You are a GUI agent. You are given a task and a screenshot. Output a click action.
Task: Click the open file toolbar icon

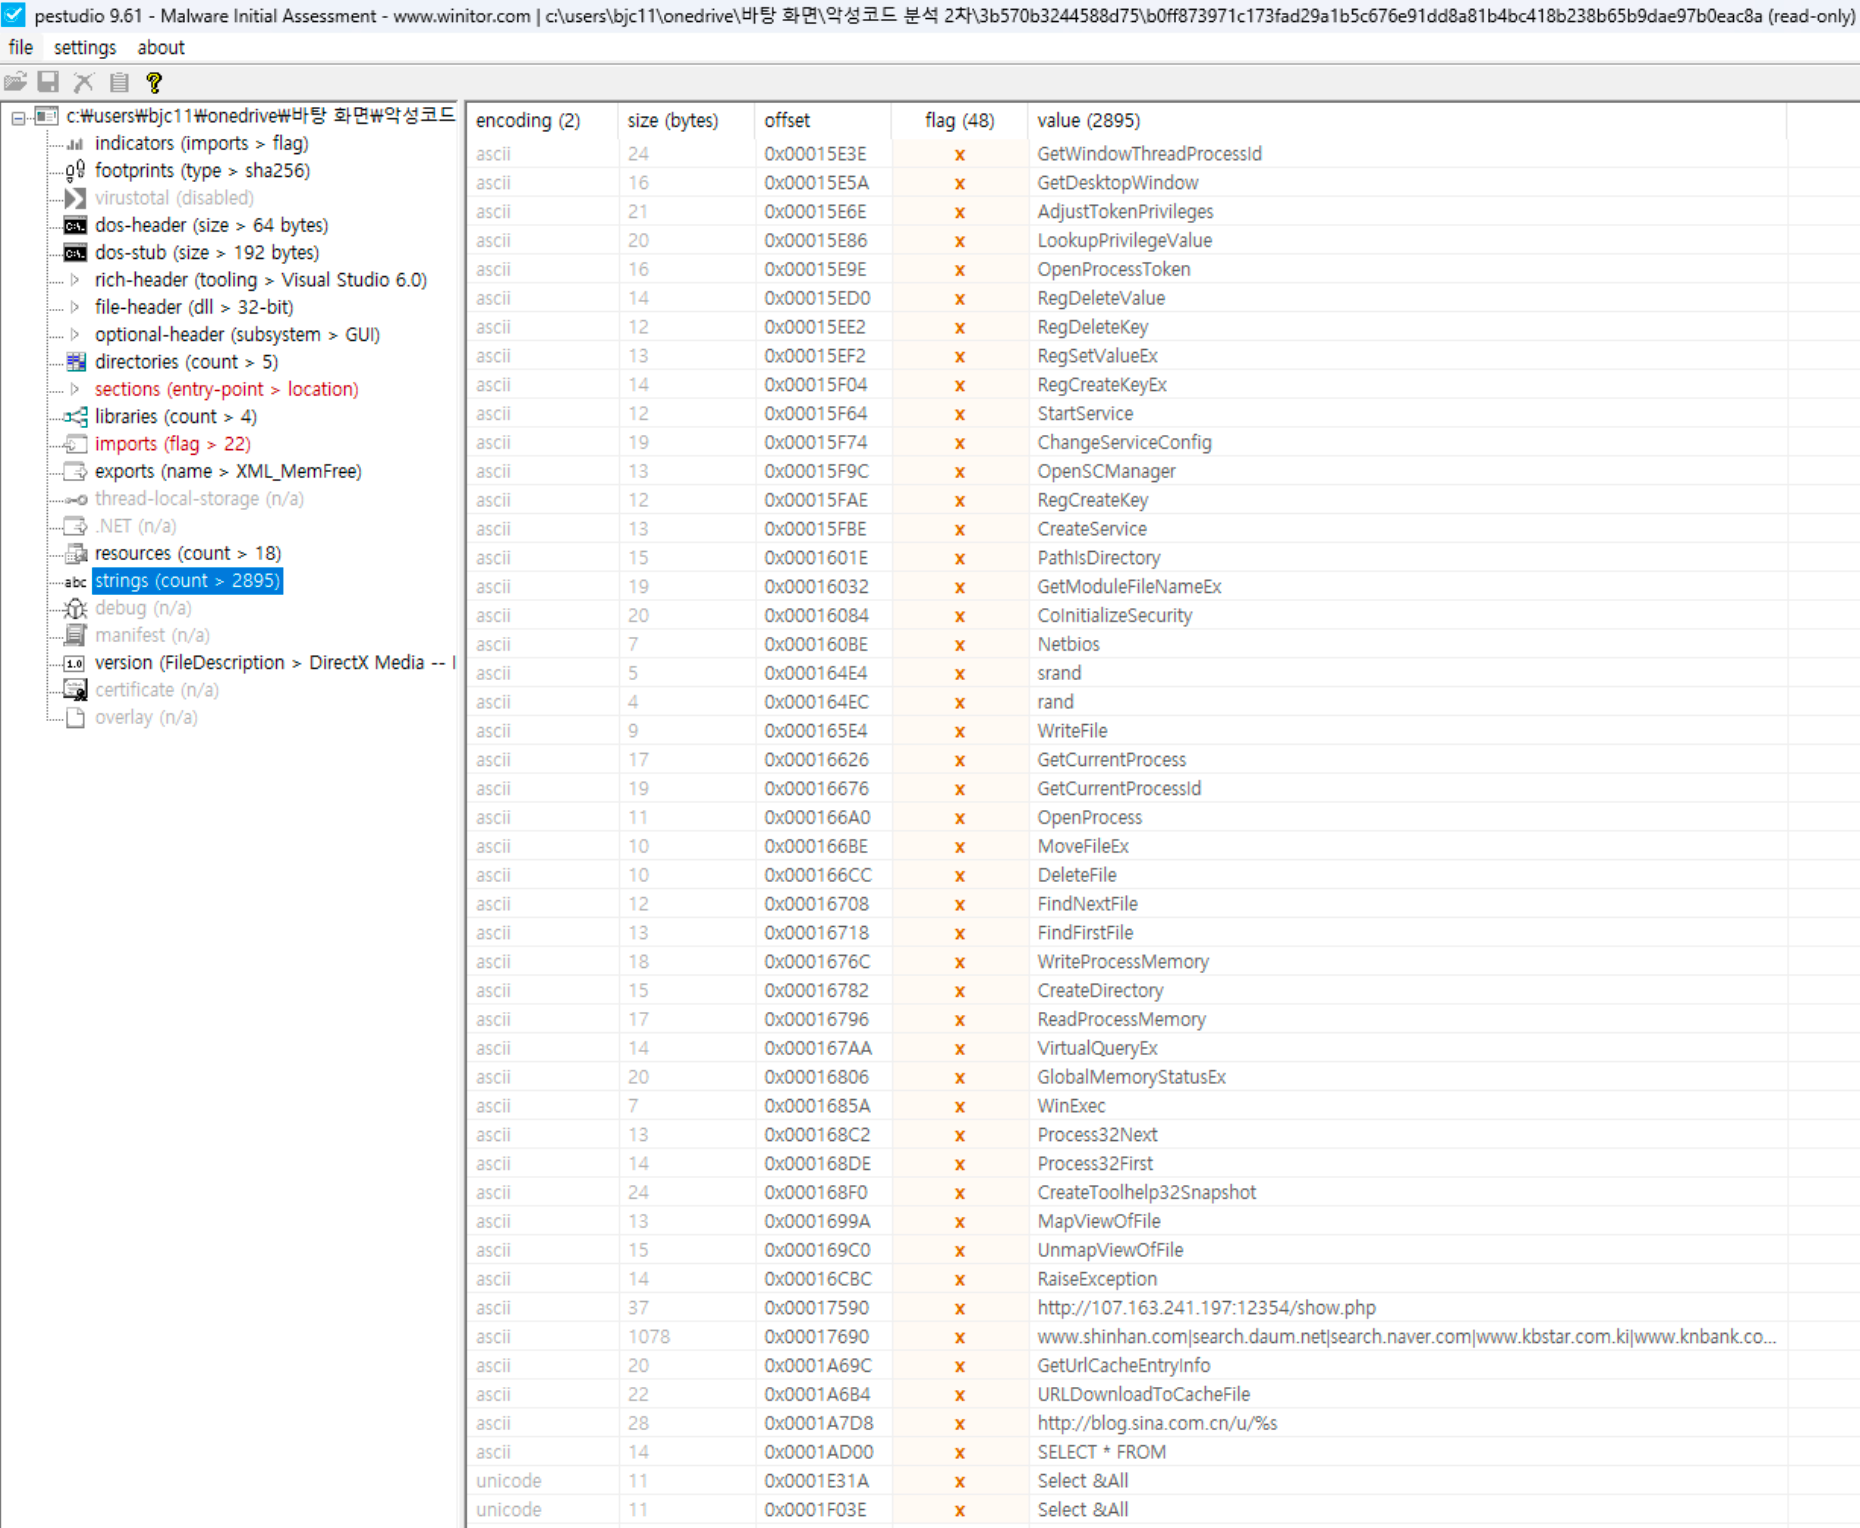(15, 82)
